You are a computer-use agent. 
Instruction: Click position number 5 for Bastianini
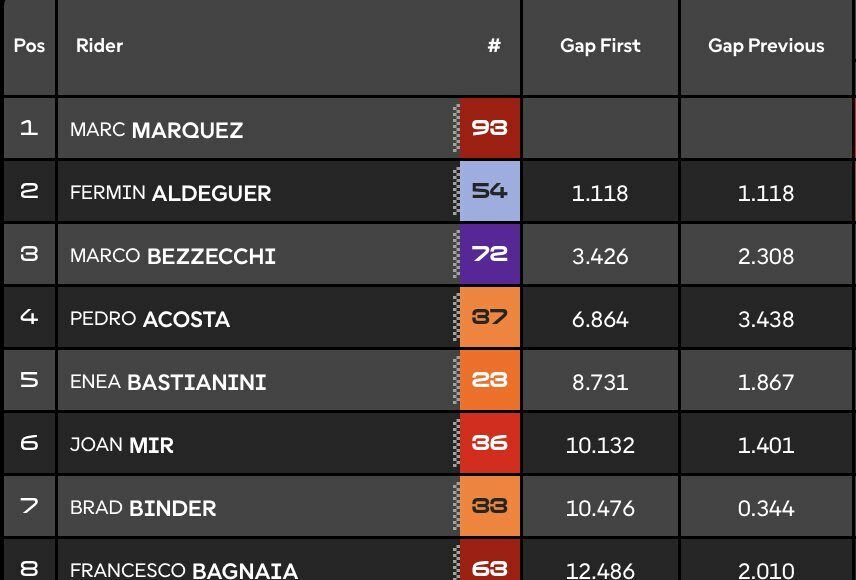point(29,381)
